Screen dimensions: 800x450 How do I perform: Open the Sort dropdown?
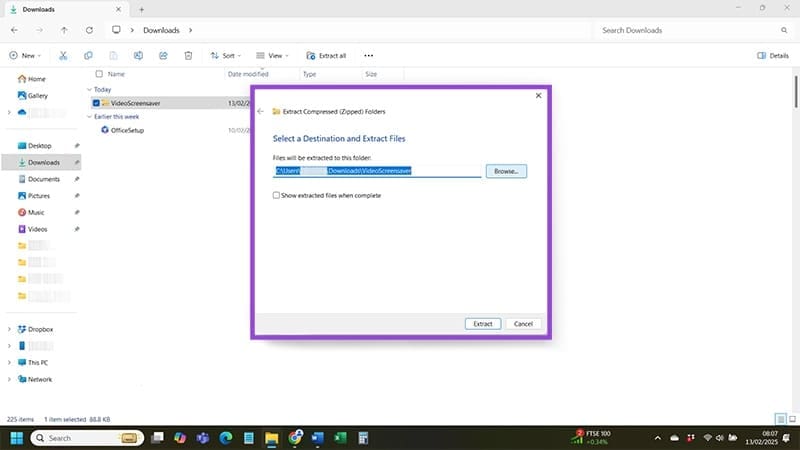[x=224, y=56]
